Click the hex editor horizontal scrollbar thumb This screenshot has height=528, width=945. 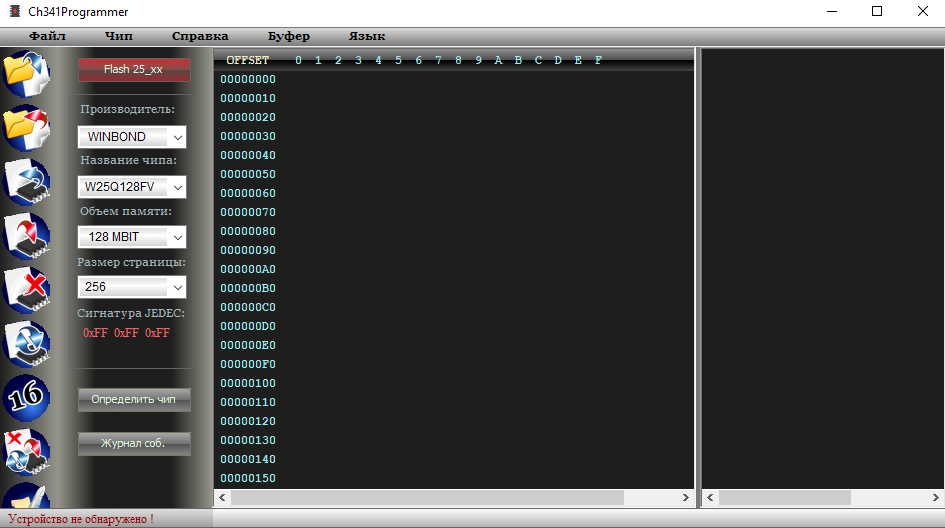pos(427,497)
